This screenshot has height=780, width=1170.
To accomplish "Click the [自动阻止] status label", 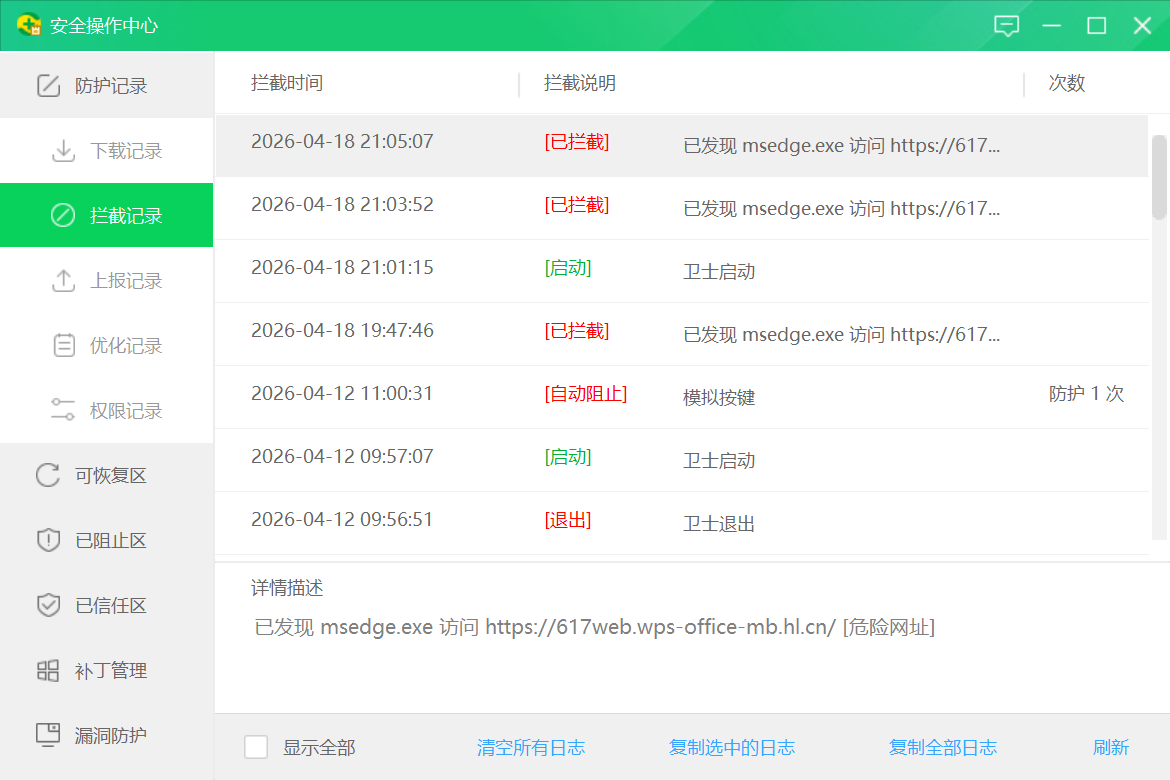I will [x=586, y=393].
